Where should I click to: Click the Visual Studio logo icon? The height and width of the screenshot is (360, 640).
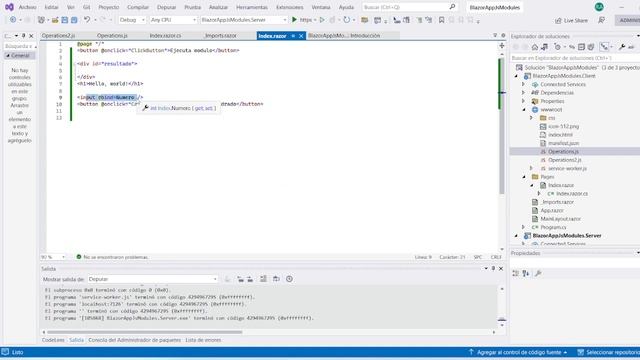9,7
